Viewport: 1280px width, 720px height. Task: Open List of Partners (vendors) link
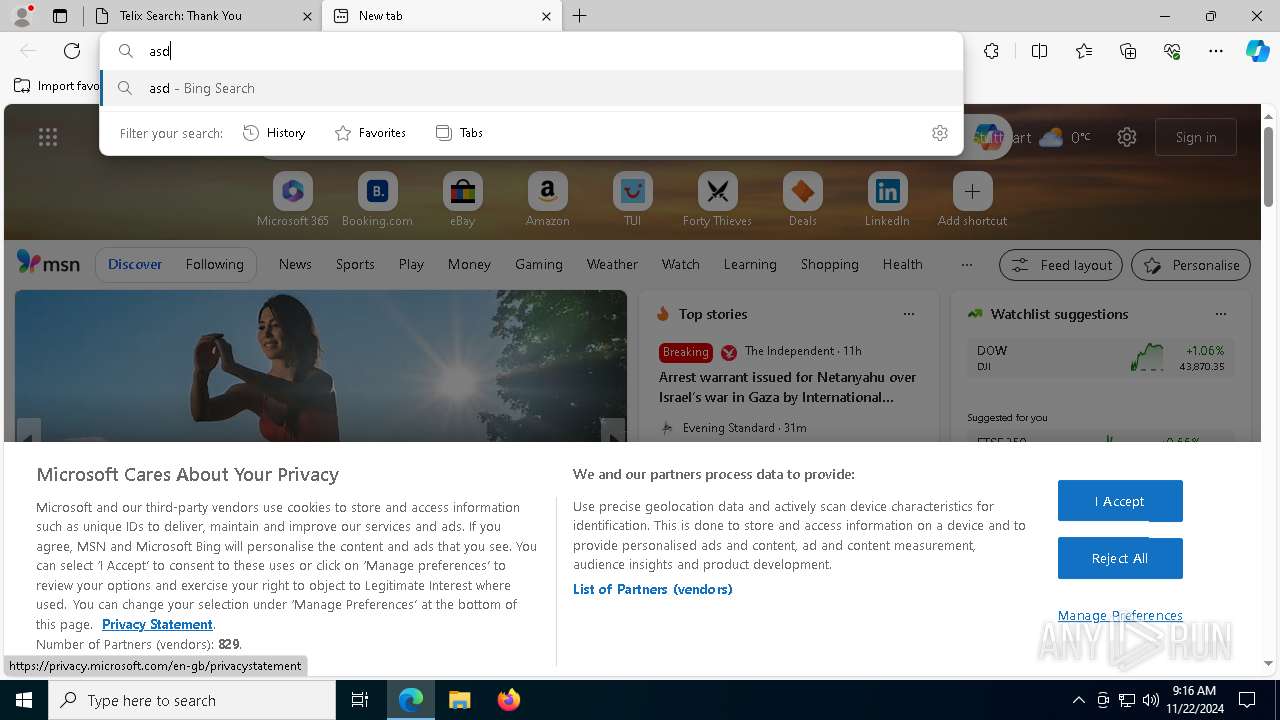click(653, 589)
